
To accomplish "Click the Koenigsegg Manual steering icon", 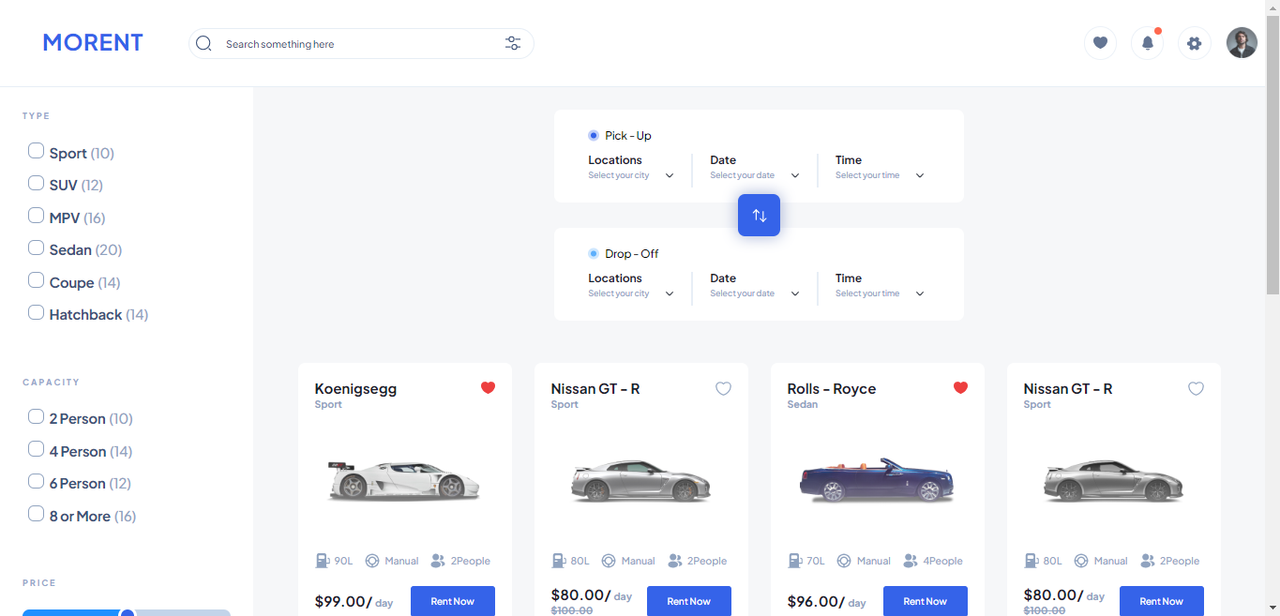I will [372, 561].
